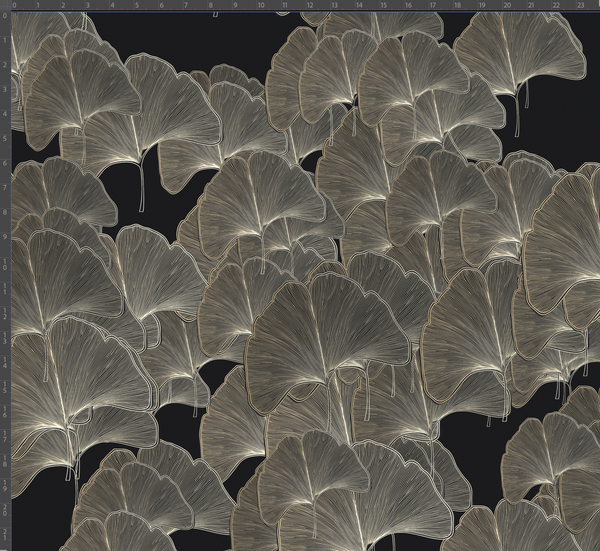Click the 3 mark on vertical ruler
This screenshot has height=551, width=600.
point(5,87)
